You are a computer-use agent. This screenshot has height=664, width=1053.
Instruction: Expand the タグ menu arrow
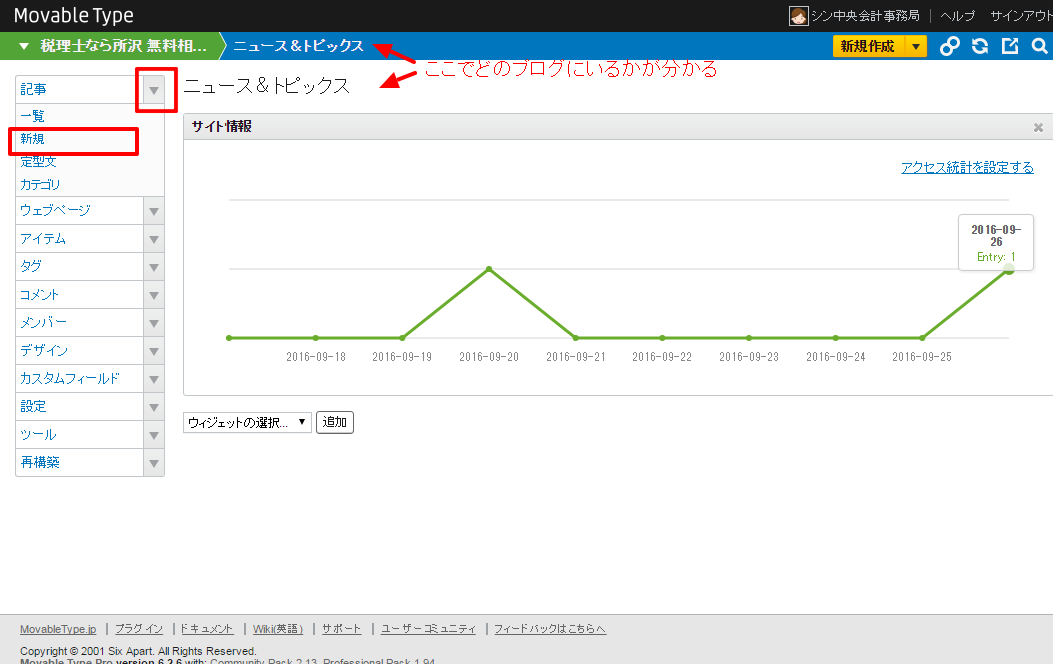point(154,267)
